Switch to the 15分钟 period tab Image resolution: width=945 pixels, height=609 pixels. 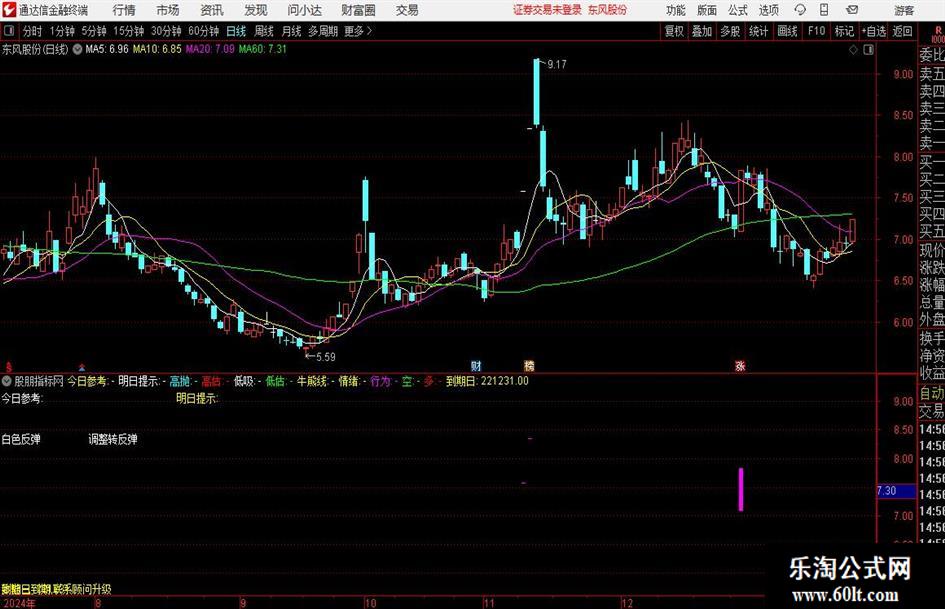[128, 31]
